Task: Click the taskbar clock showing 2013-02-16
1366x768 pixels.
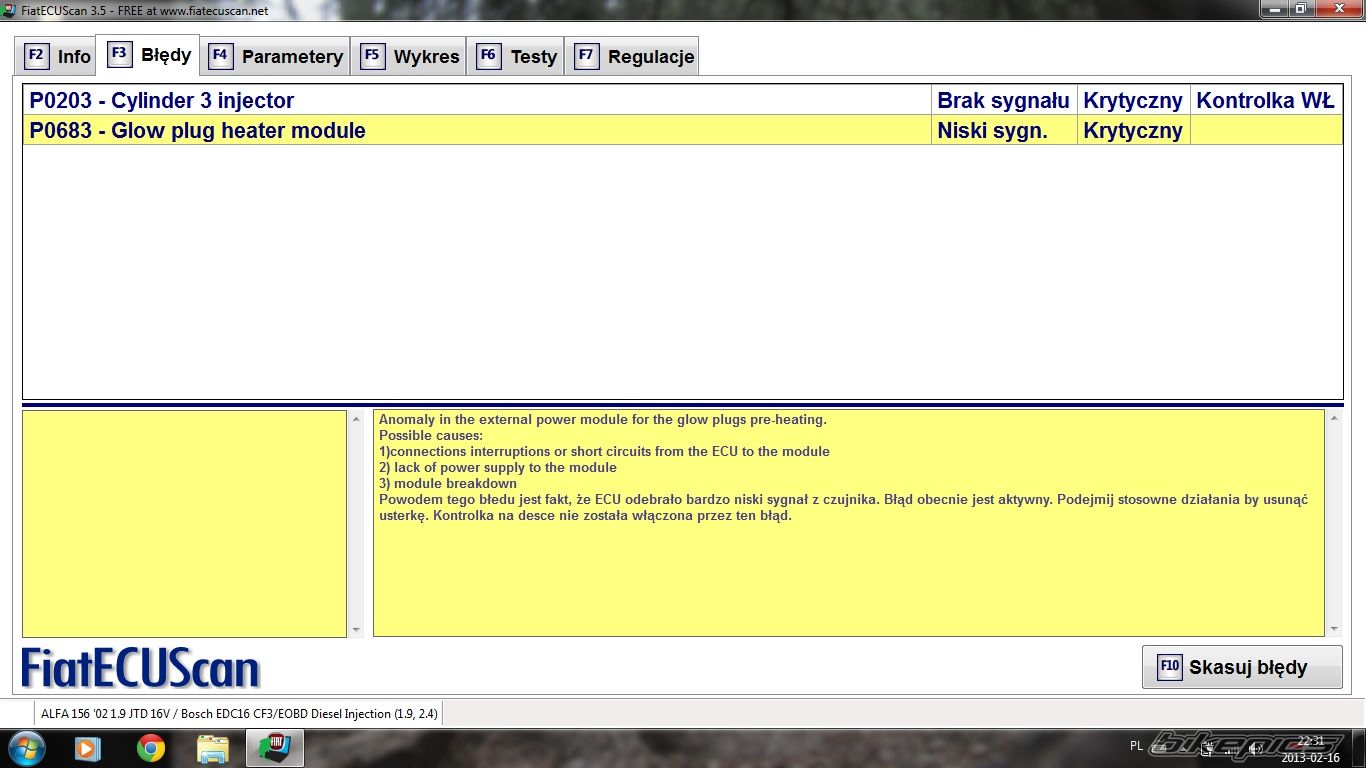Action: [x=1310, y=749]
